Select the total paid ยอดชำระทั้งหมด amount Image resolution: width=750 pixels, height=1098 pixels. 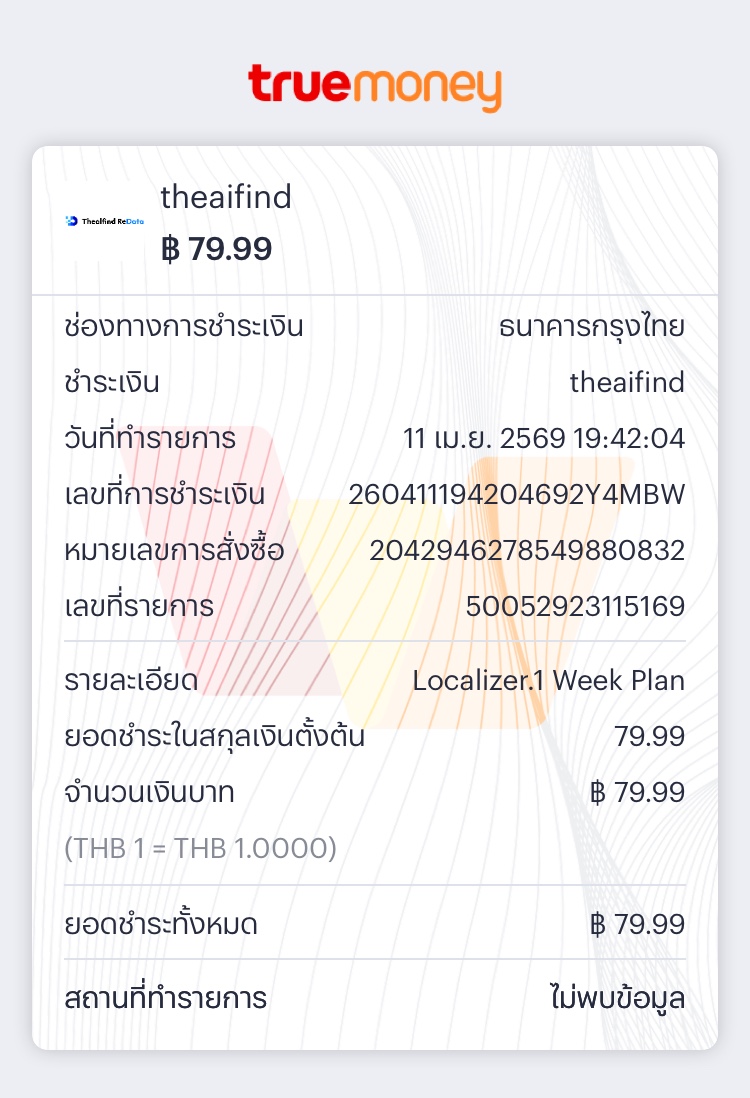[x=637, y=924]
